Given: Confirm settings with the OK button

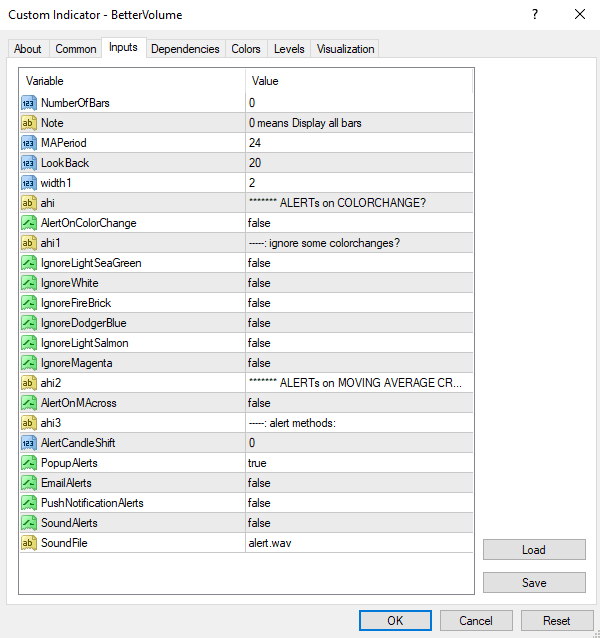Looking at the screenshot, I should pyautogui.click(x=395, y=621).
